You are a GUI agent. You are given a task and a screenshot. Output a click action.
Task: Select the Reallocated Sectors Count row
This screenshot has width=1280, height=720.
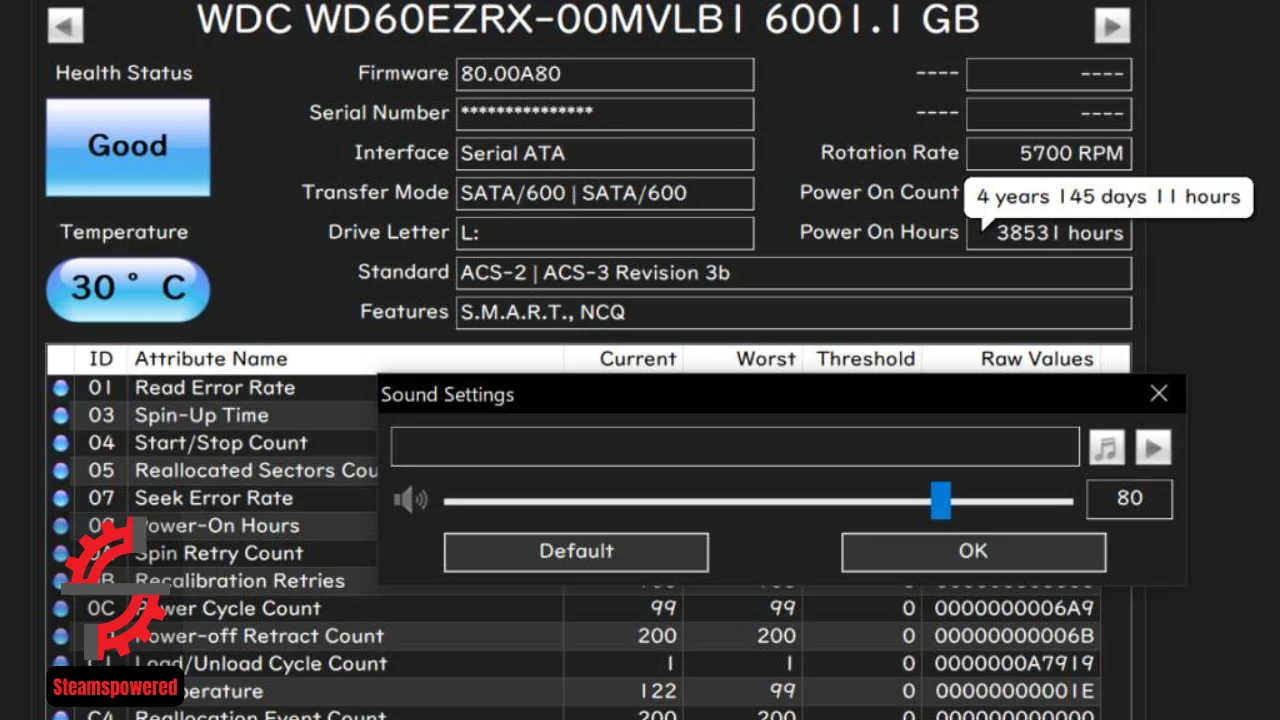[212, 470]
